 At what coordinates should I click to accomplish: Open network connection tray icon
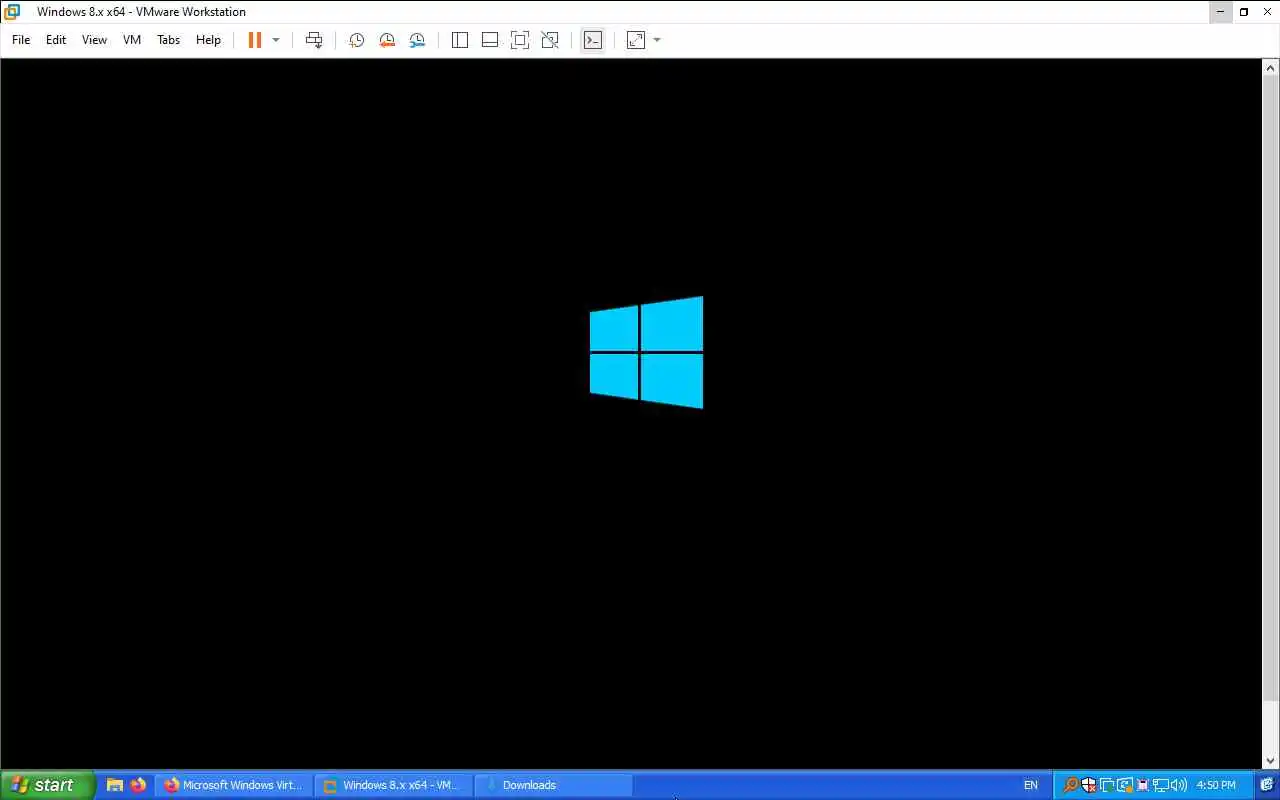[x=1161, y=785]
